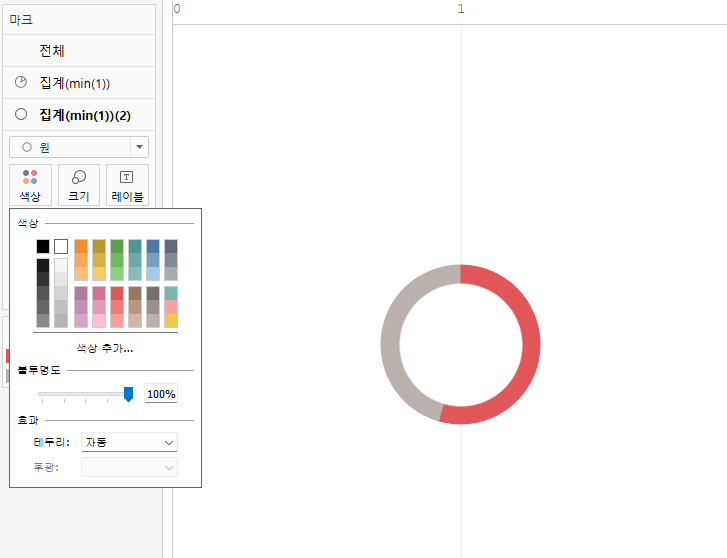Viewport: 727px width, 558px height.
Task: Click the 마크 card header
Action: click(x=79, y=19)
